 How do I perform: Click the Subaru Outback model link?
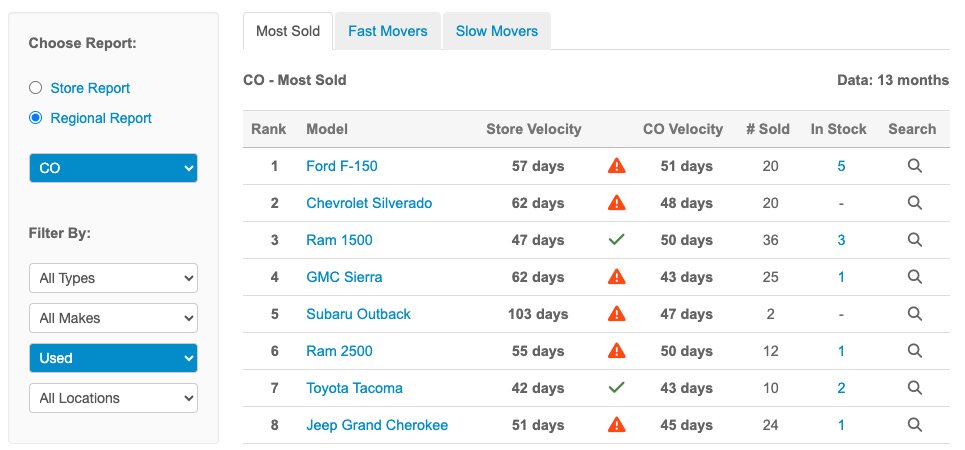pos(358,314)
